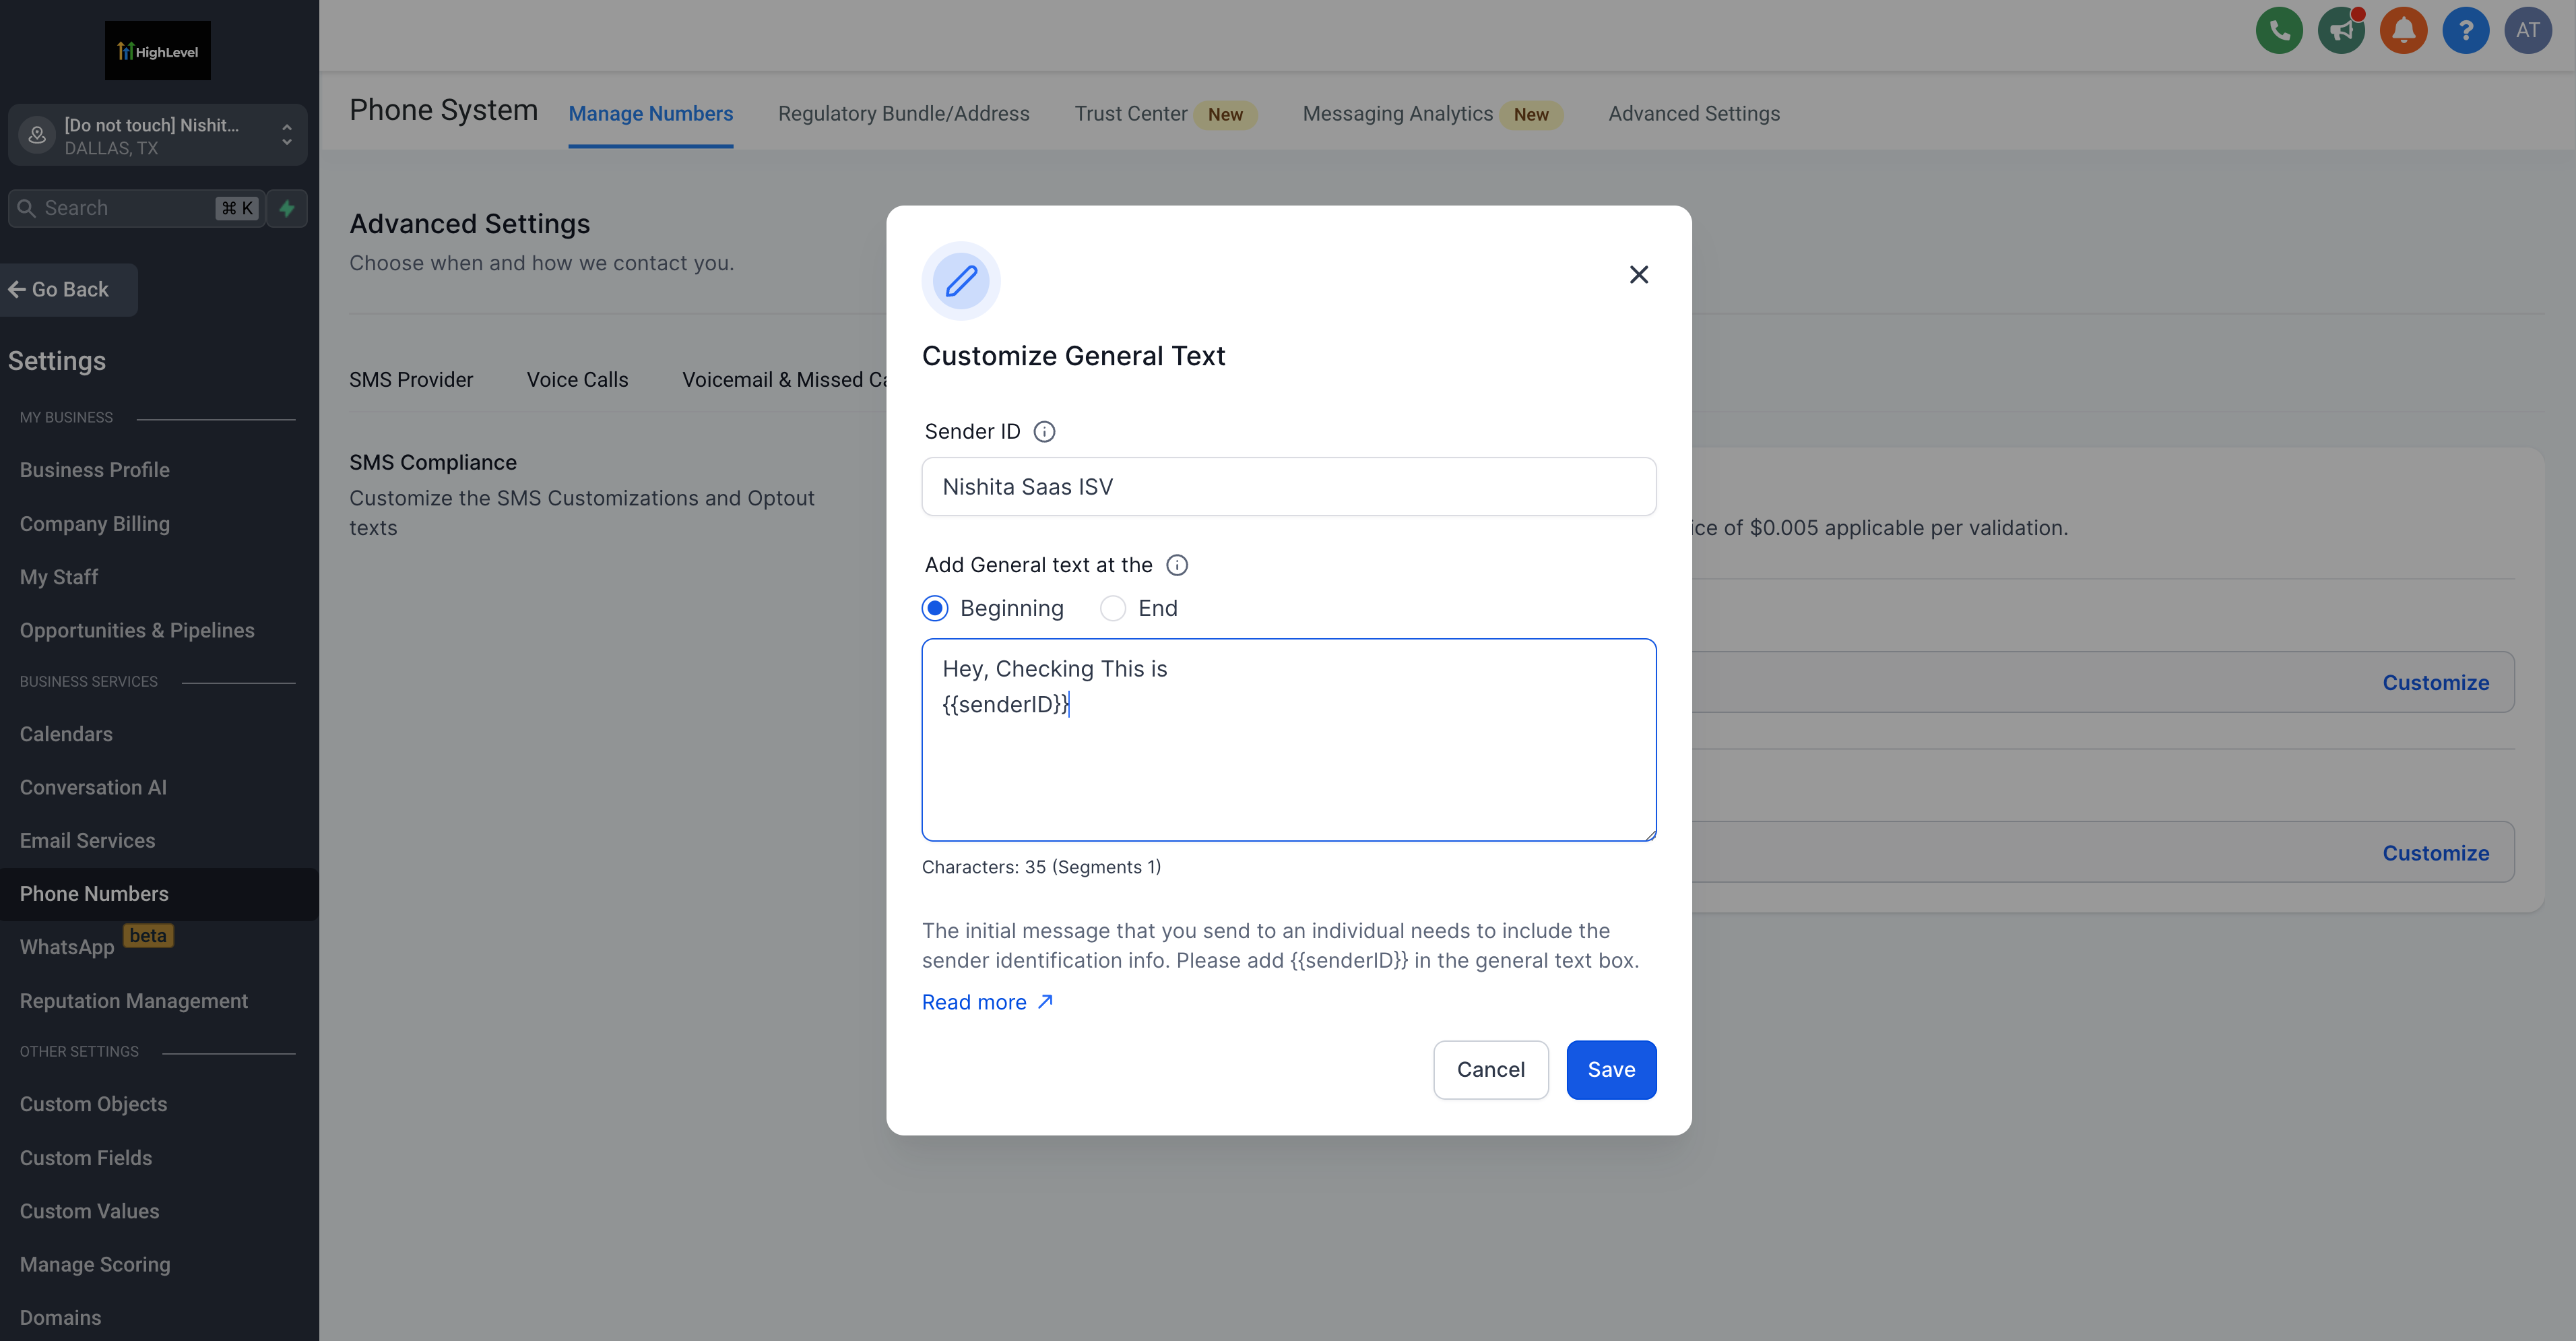Click the close X button on the modal

pyautogui.click(x=1636, y=273)
